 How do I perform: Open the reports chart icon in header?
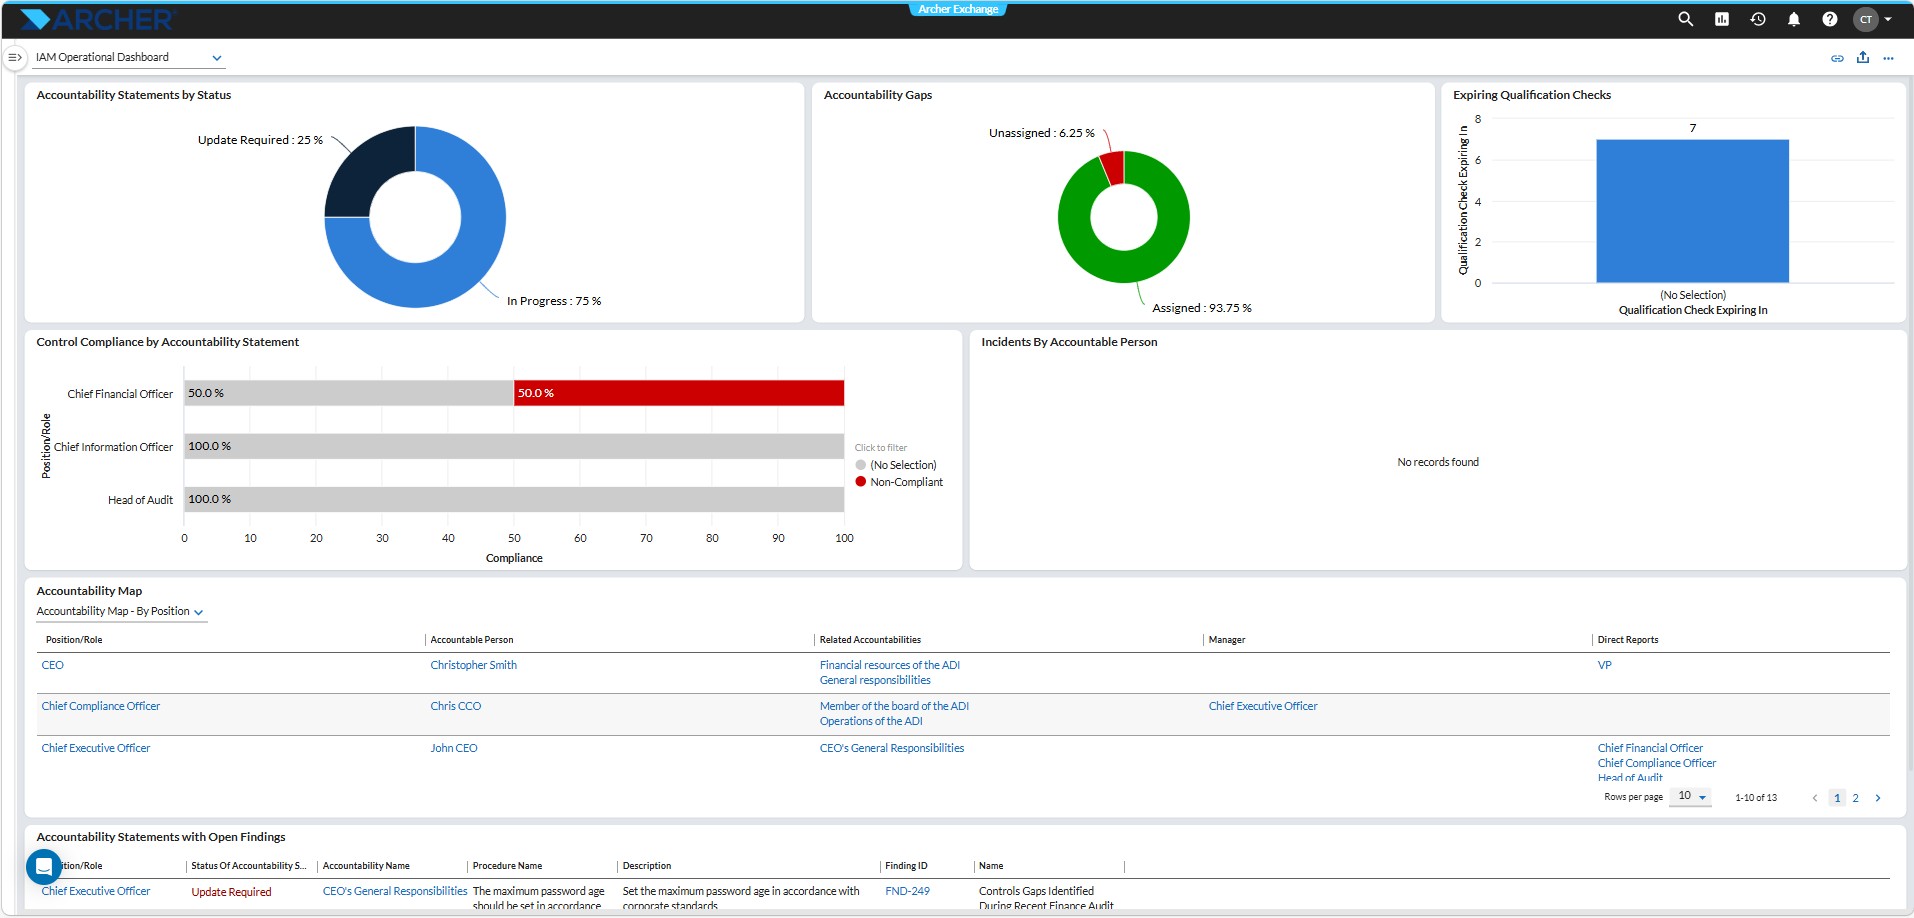coord(1721,19)
